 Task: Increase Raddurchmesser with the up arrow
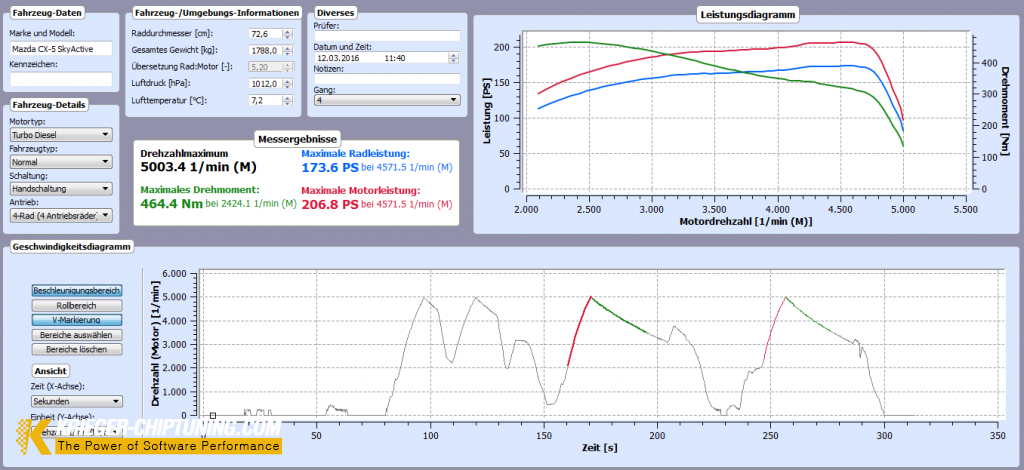tap(288, 31)
